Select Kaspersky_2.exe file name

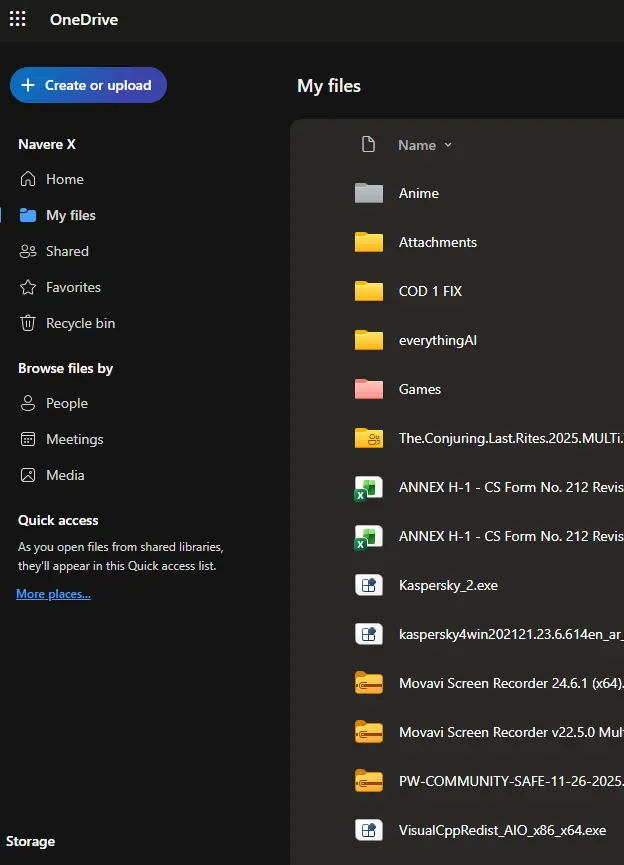[x=448, y=585]
